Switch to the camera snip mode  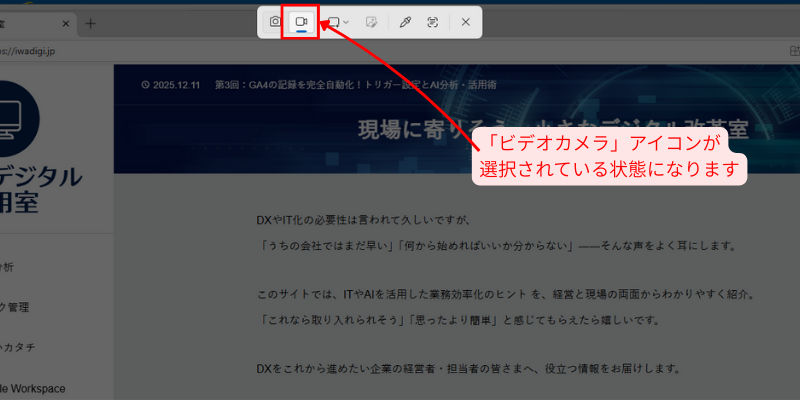(275, 21)
